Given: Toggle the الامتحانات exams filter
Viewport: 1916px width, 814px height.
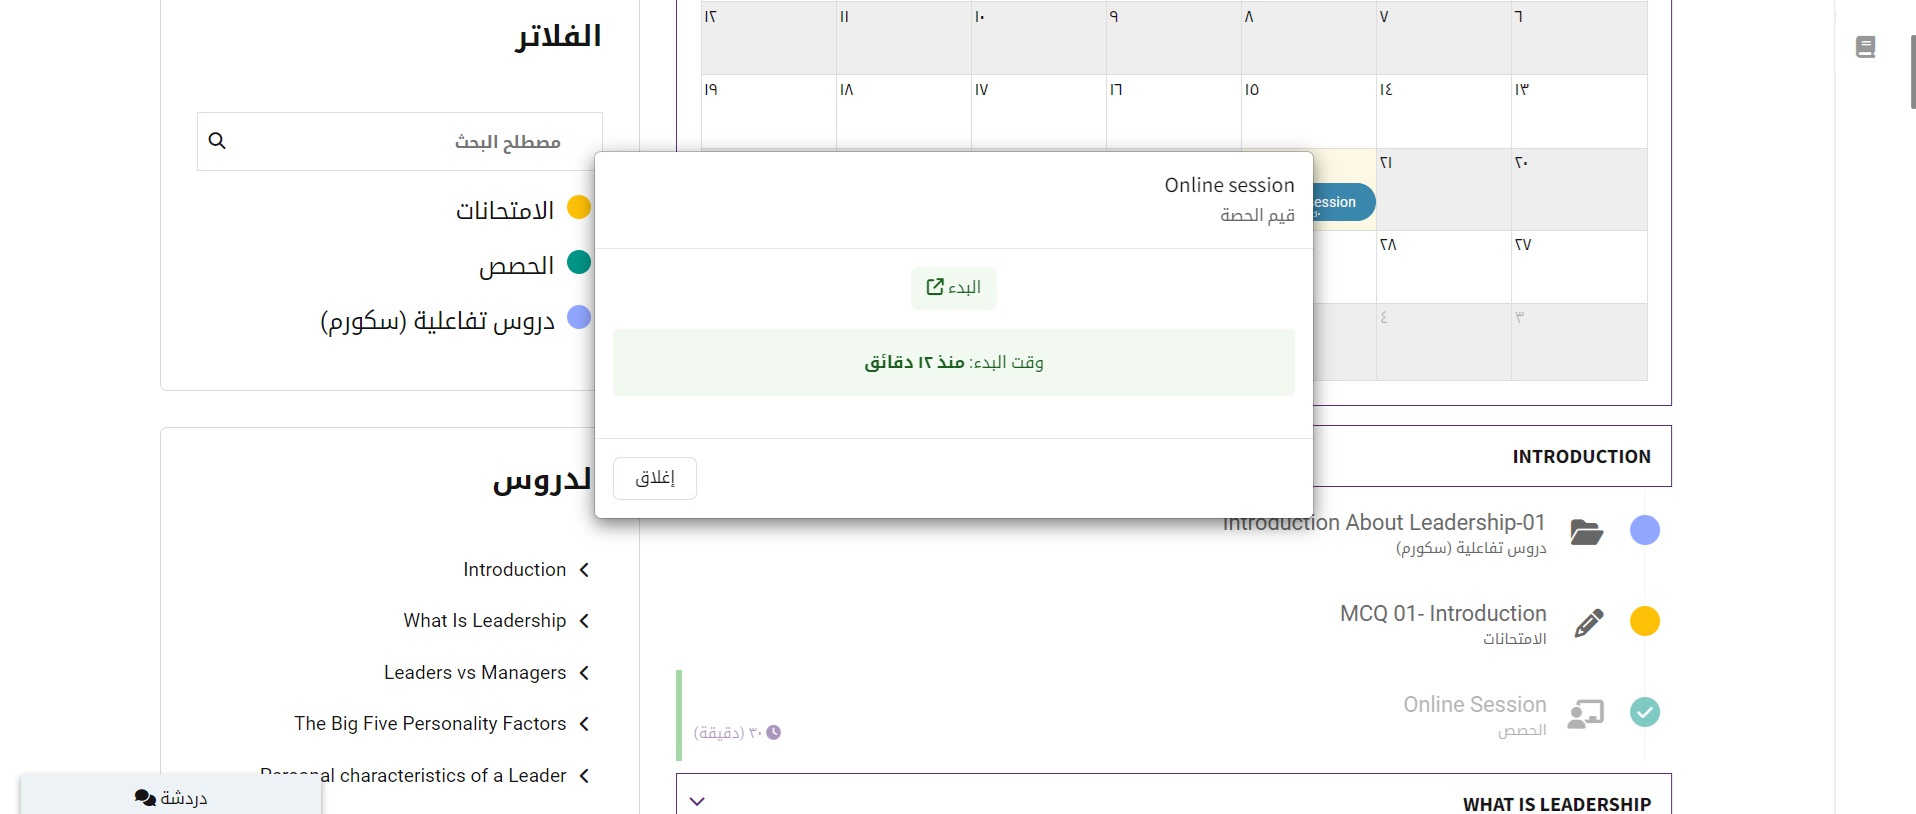Looking at the screenshot, I should click(579, 208).
